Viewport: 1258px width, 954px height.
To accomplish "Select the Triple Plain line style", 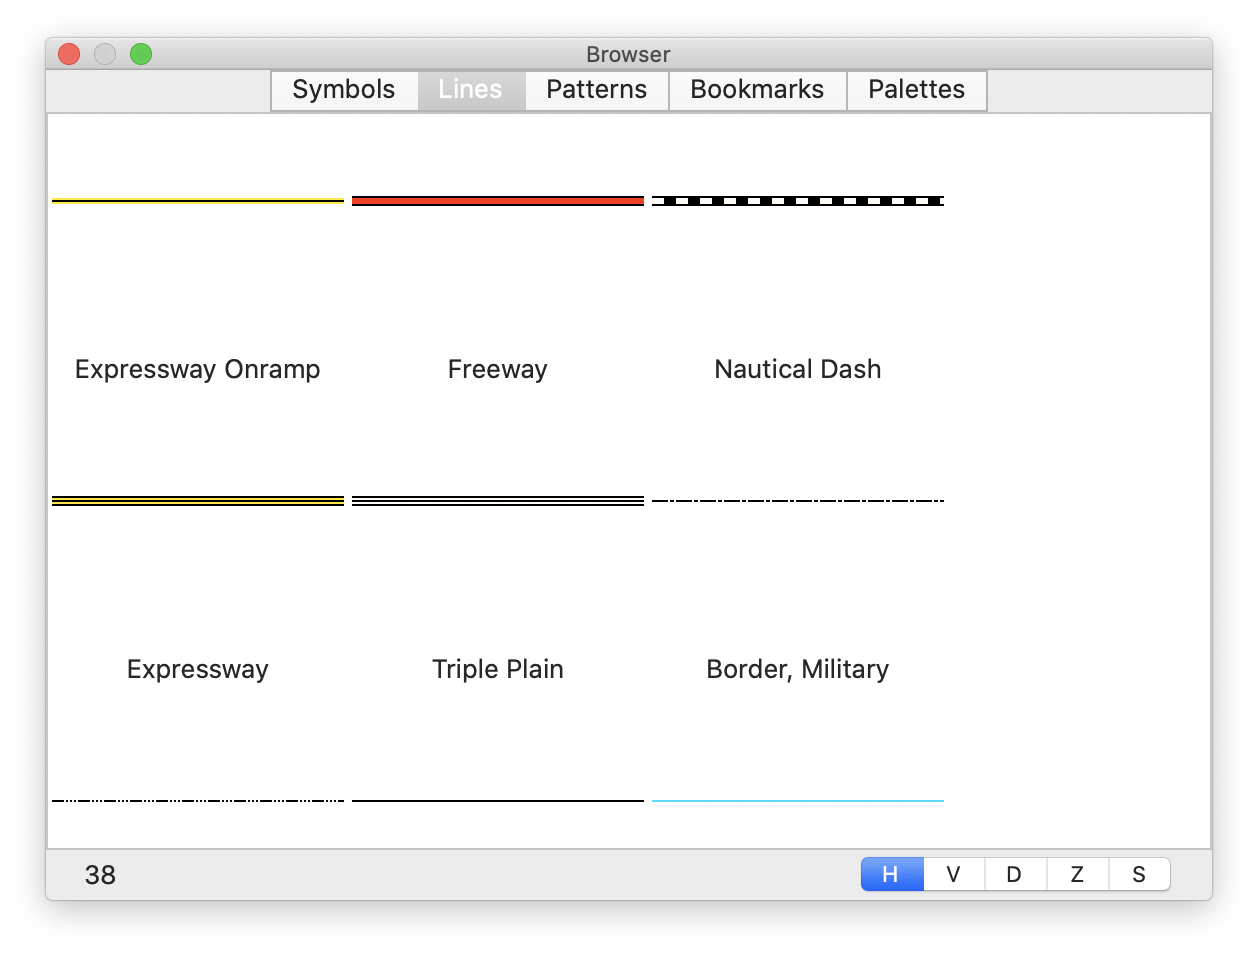I will (x=497, y=499).
